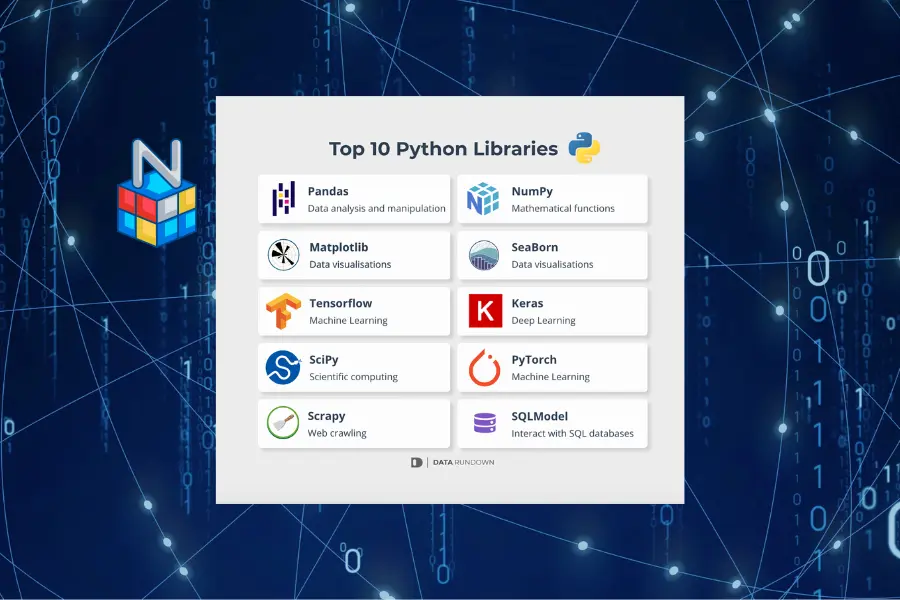
Task: Click 'Data analysis and manipulation' description
Action: click(377, 208)
